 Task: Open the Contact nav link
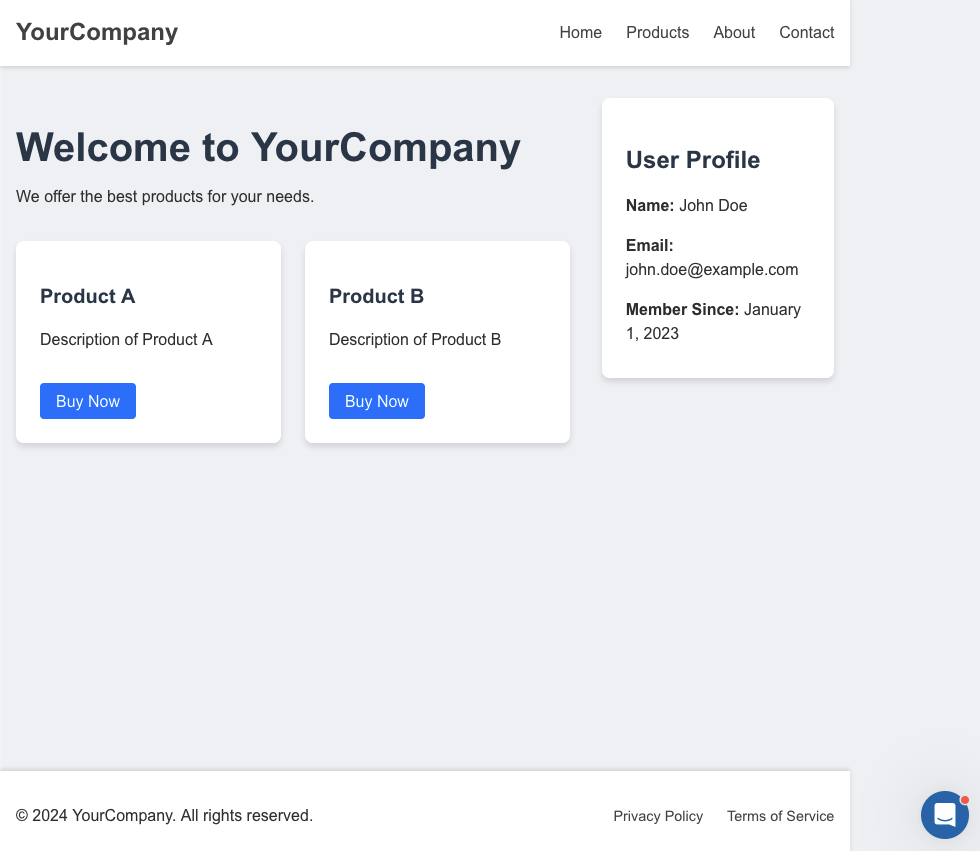click(806, 32)
